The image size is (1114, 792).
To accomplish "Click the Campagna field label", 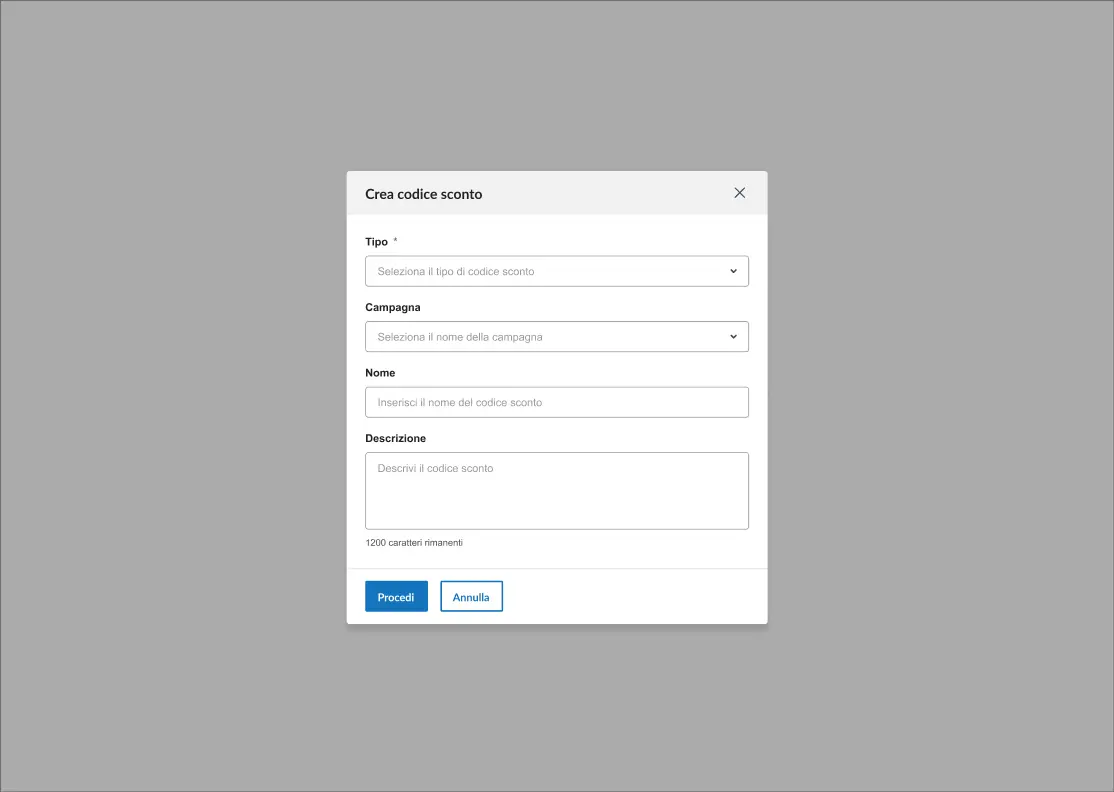I will click(x=392, y=307).
